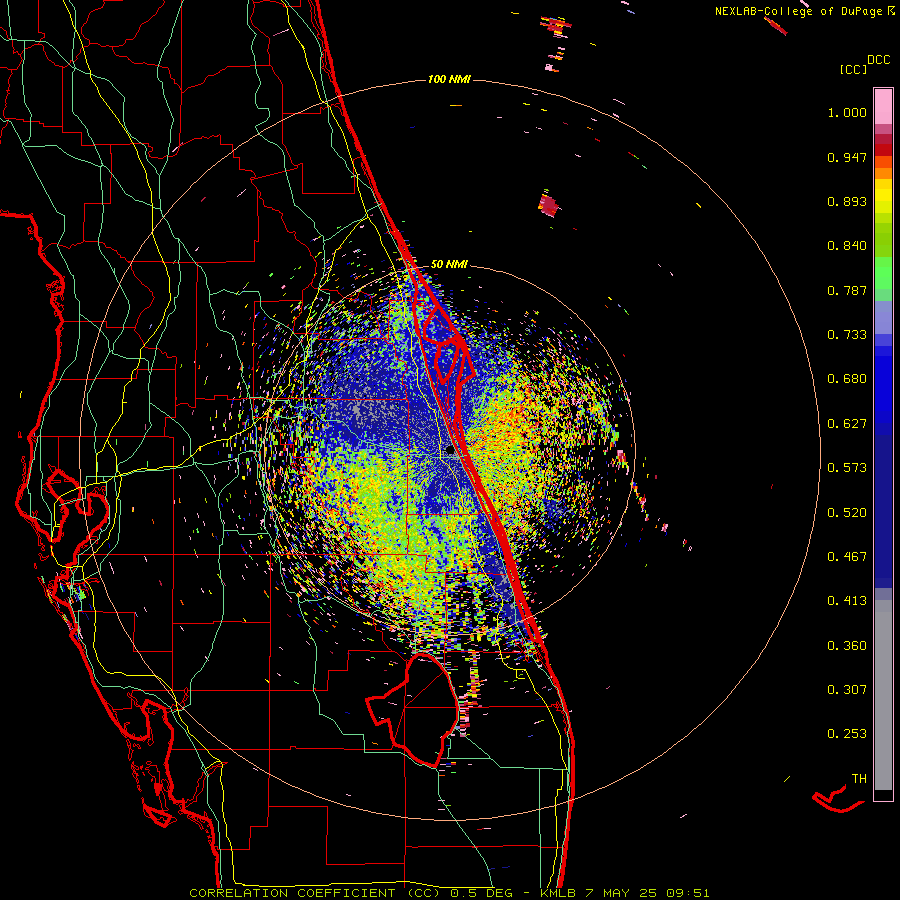Click the 1.000 color scale value
Screen dimensions: 900x900
(x=847, y=112)
